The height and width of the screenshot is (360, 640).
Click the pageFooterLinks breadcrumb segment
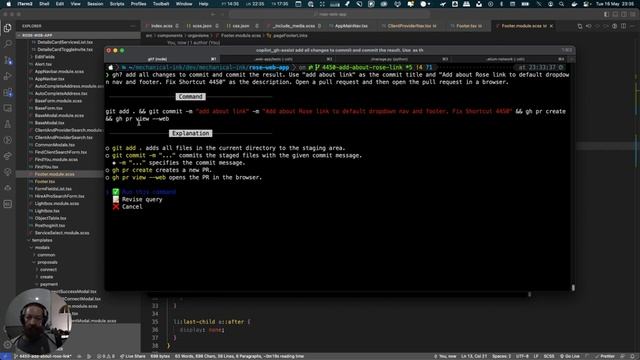click(290, 36)
